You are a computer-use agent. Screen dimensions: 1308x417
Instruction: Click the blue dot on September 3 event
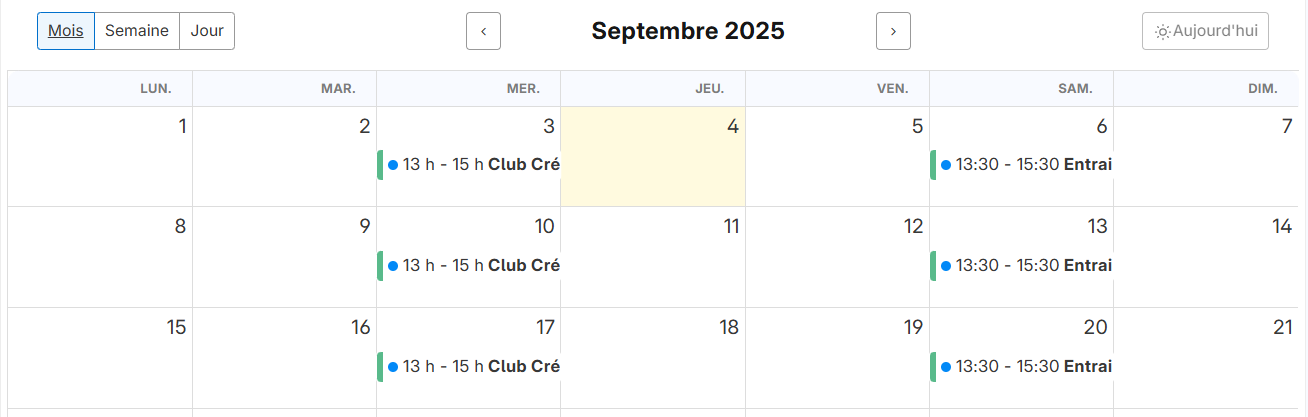tap(393, 165)
